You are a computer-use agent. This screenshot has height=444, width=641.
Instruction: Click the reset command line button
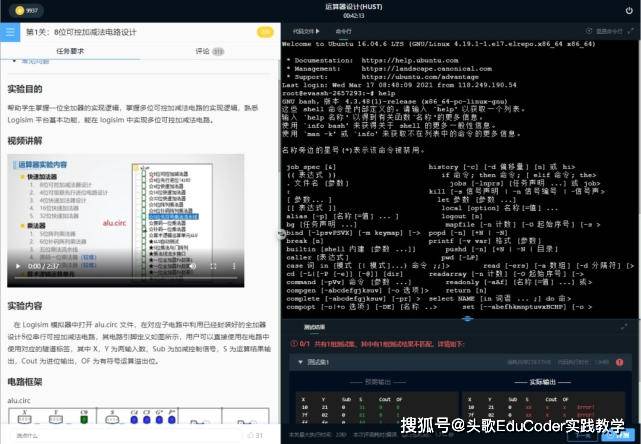coord(604,31)
